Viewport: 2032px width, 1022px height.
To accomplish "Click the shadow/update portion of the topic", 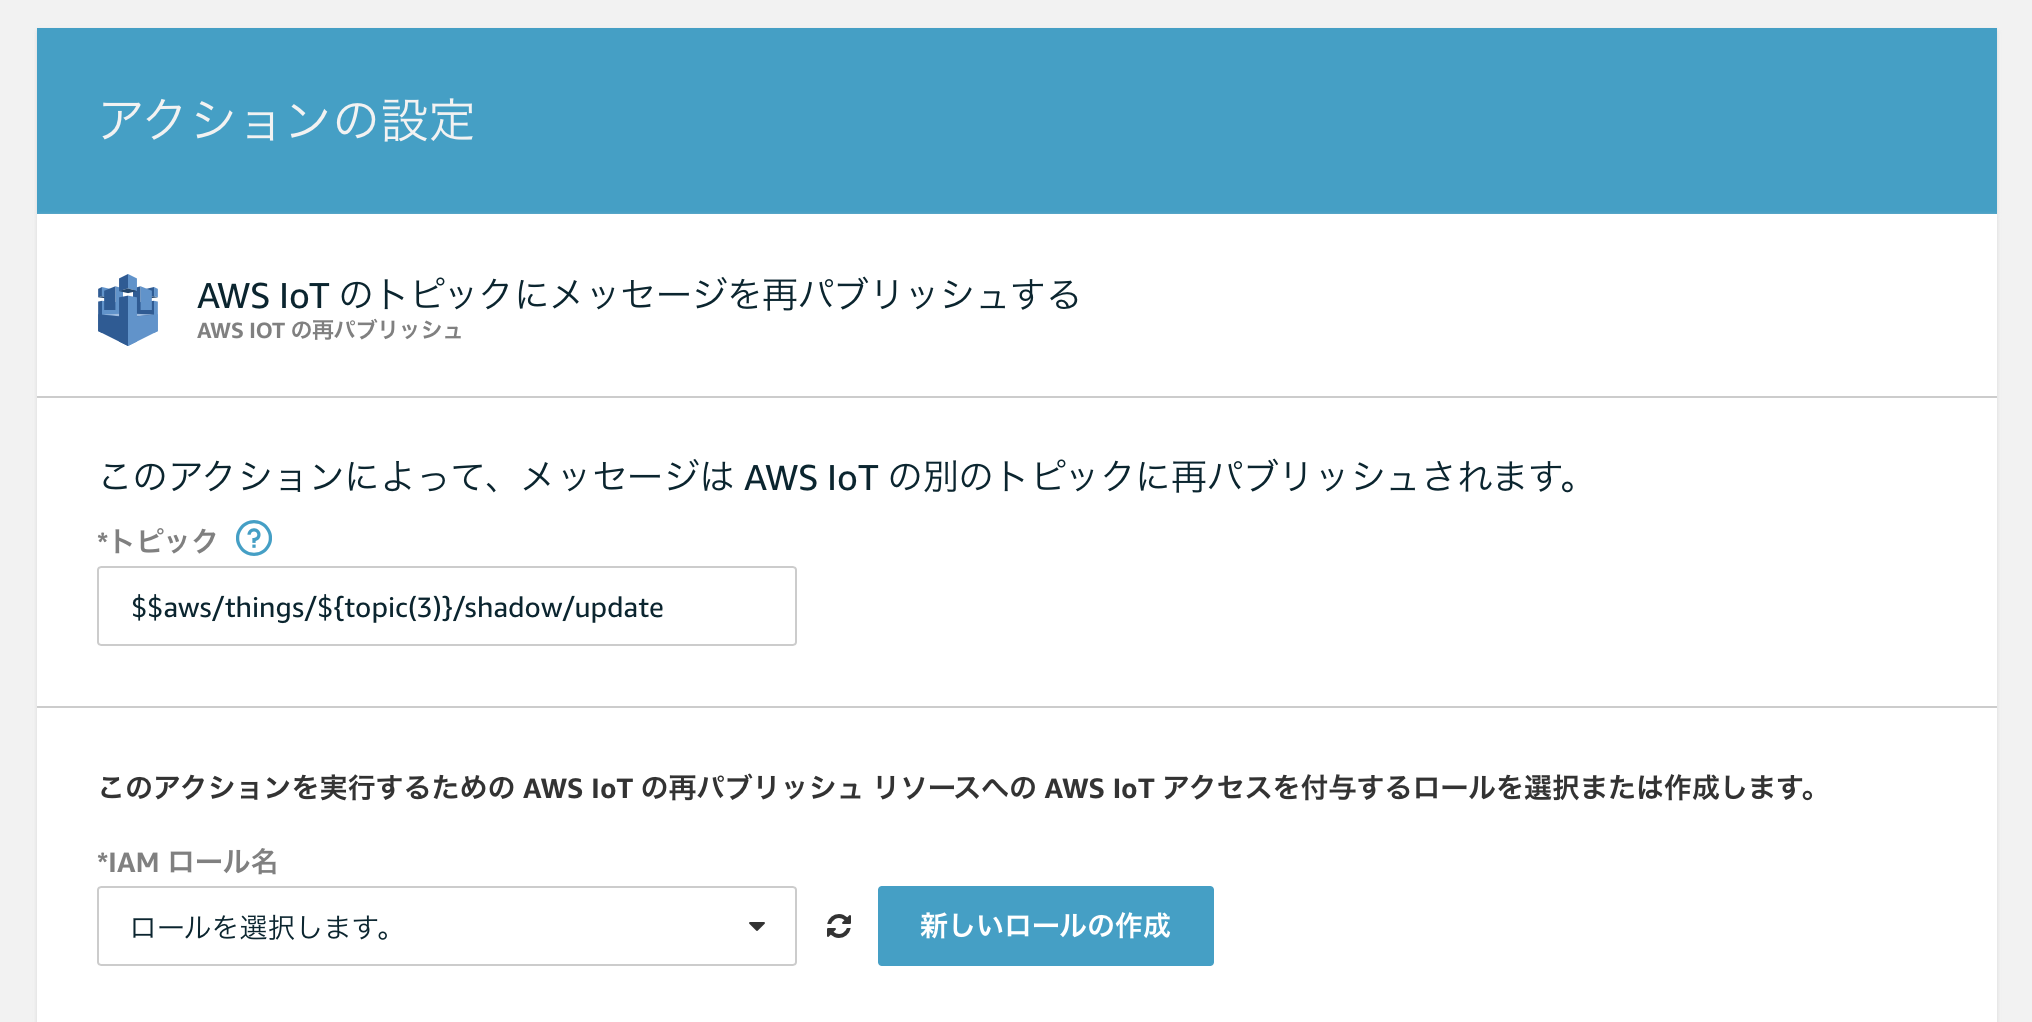I will (x=564, y=608).
